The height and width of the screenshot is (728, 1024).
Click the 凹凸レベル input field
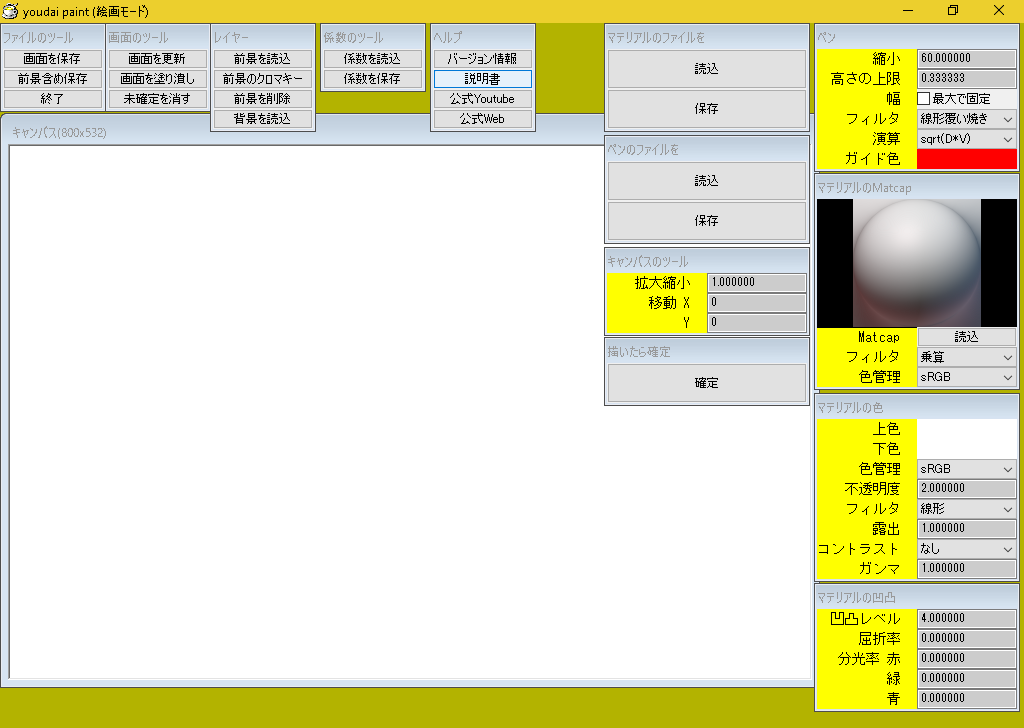tap(966, 619)
